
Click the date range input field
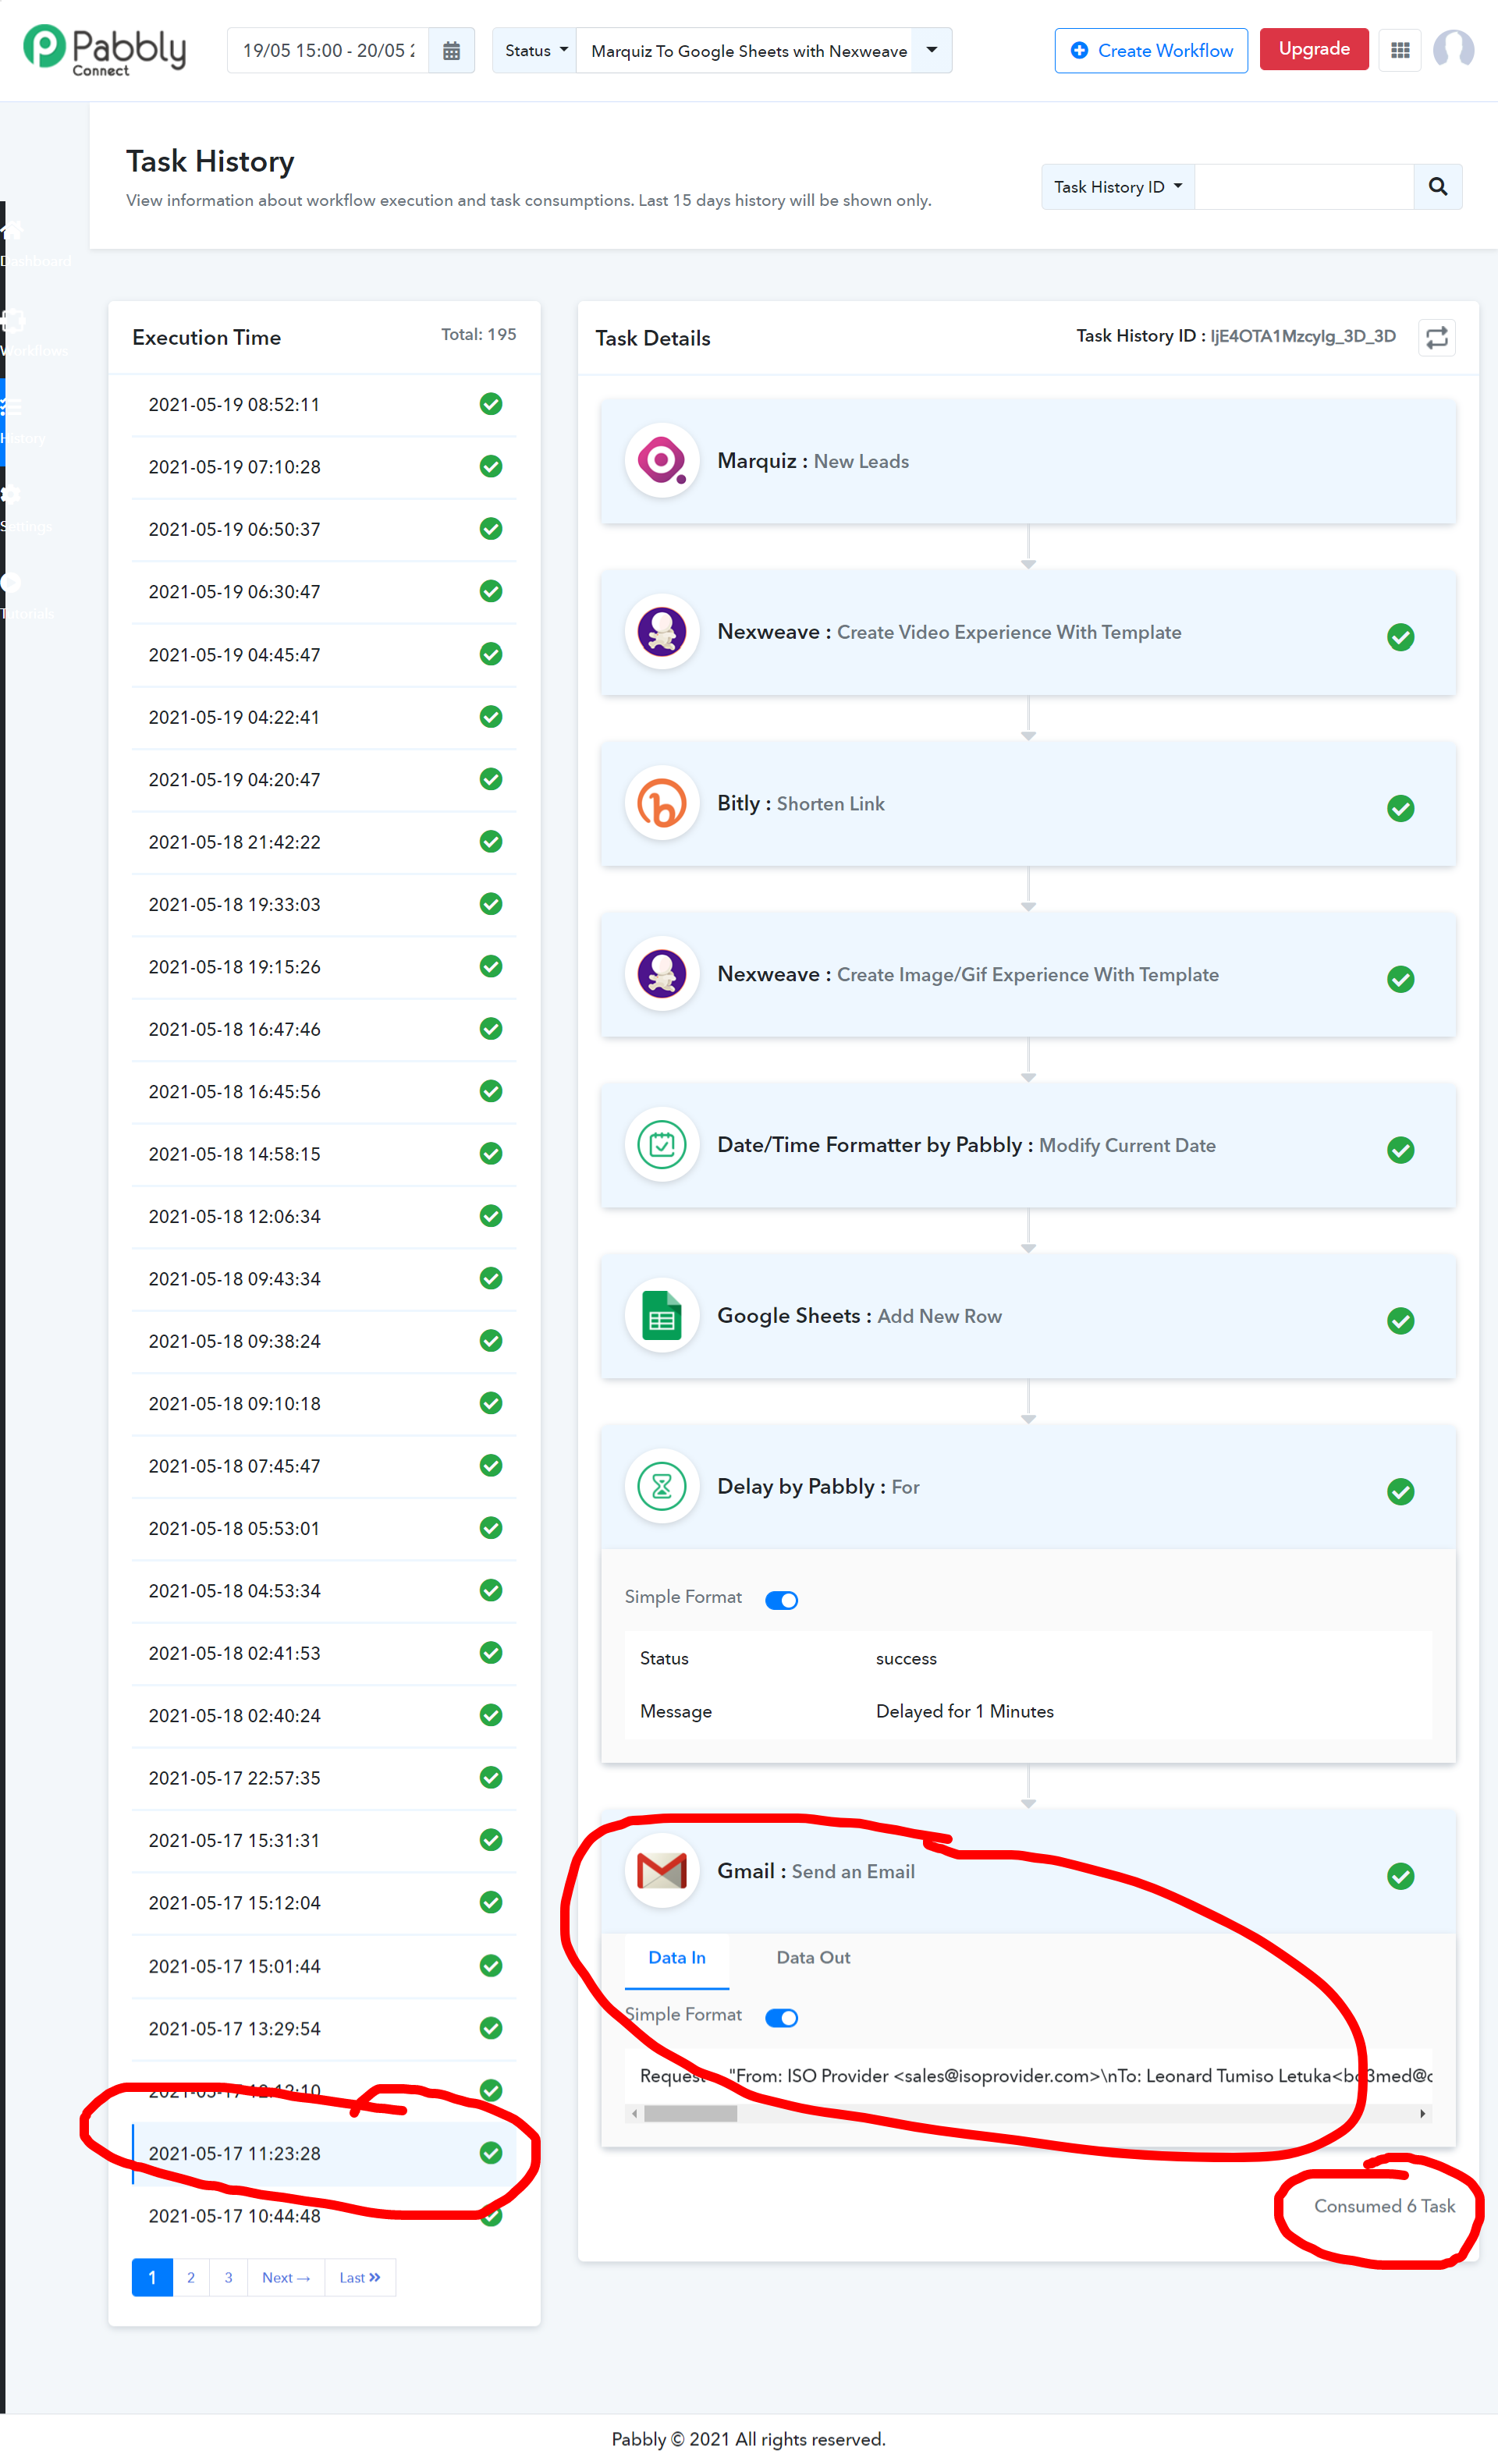click(x=328, y=51)
